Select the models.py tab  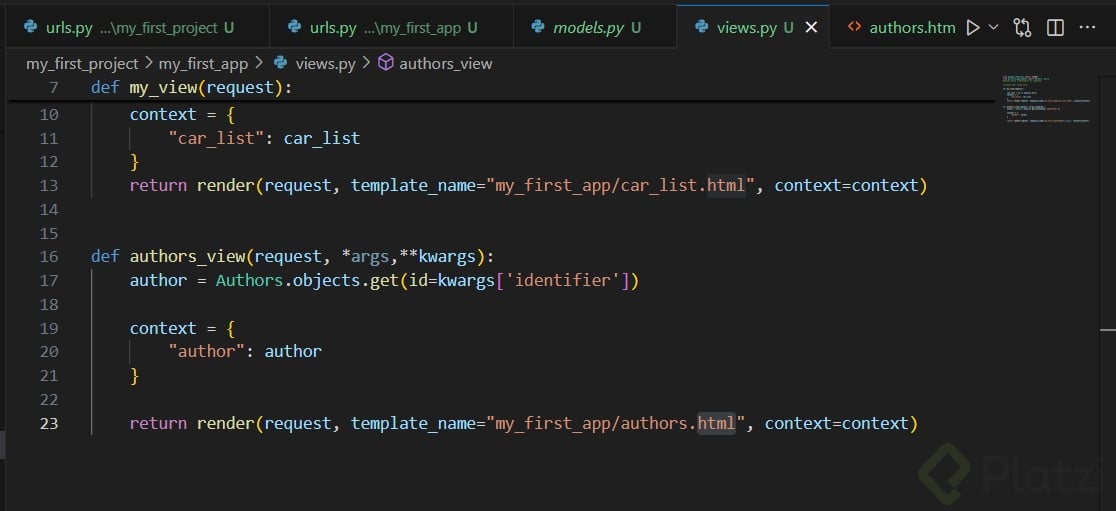point(587,28)
